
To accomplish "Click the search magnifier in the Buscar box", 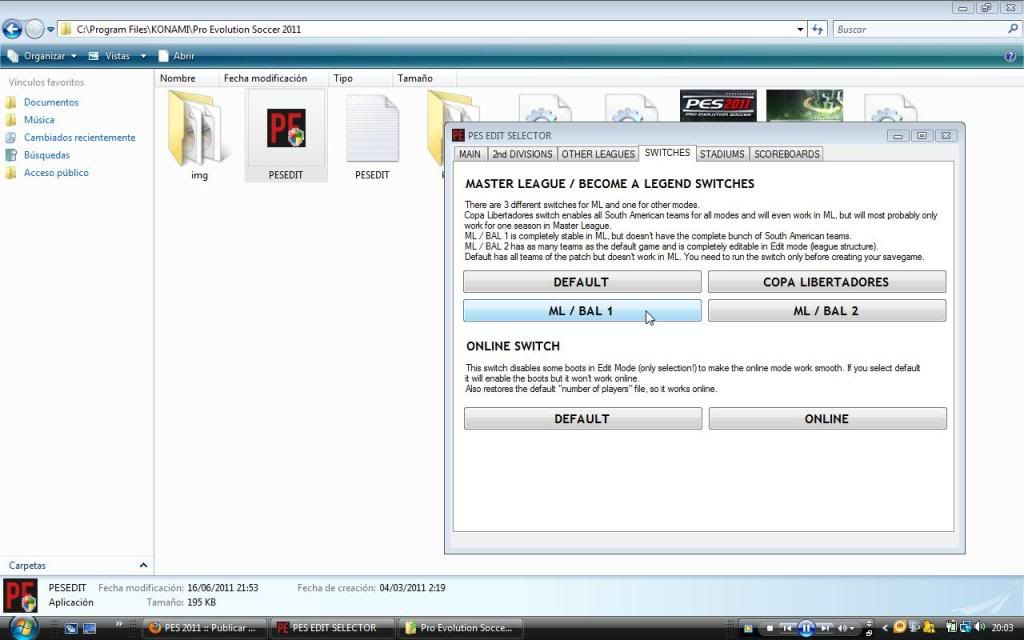I will (x=1012, y=29).
